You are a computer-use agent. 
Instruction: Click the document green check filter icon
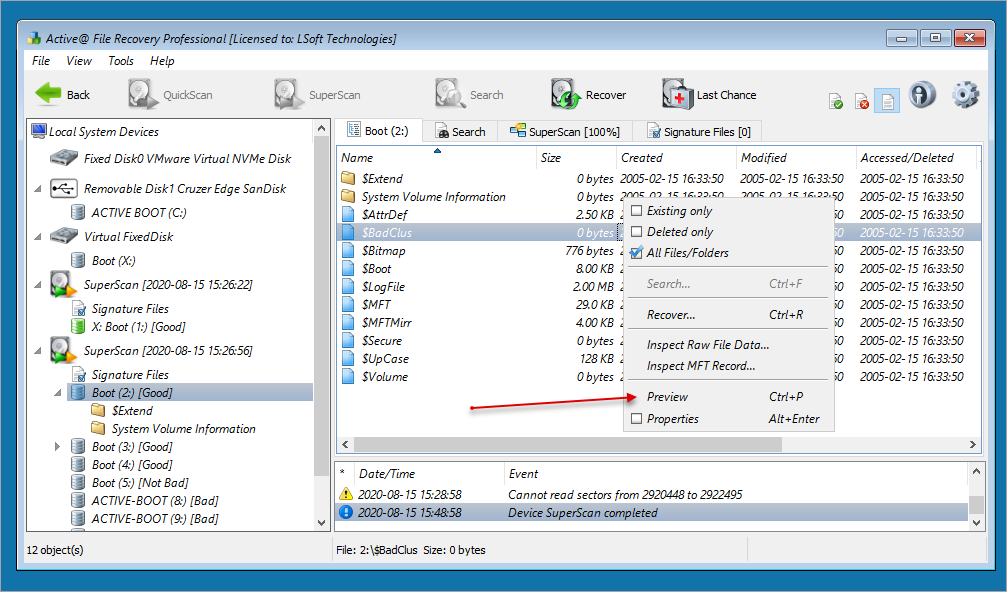click(x=836, y=101)
